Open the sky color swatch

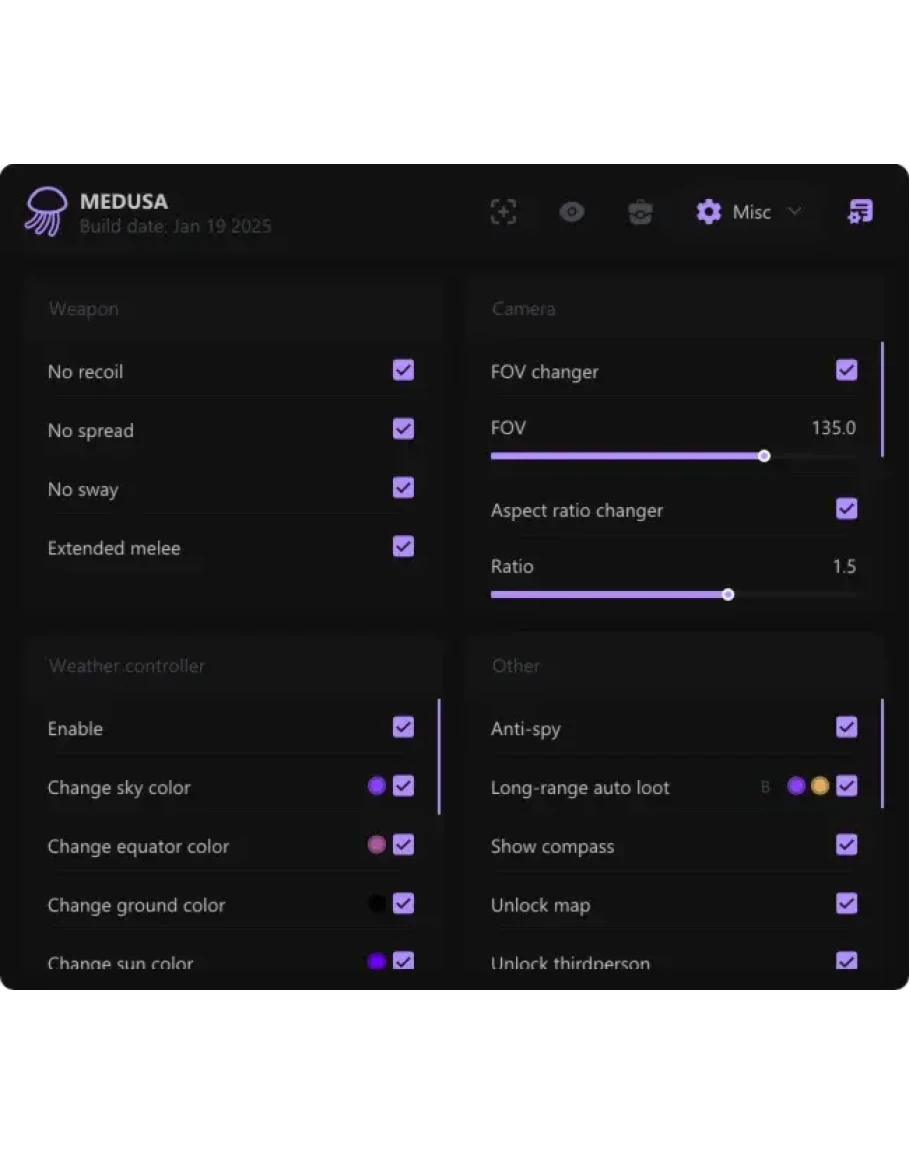click(377, 786)
